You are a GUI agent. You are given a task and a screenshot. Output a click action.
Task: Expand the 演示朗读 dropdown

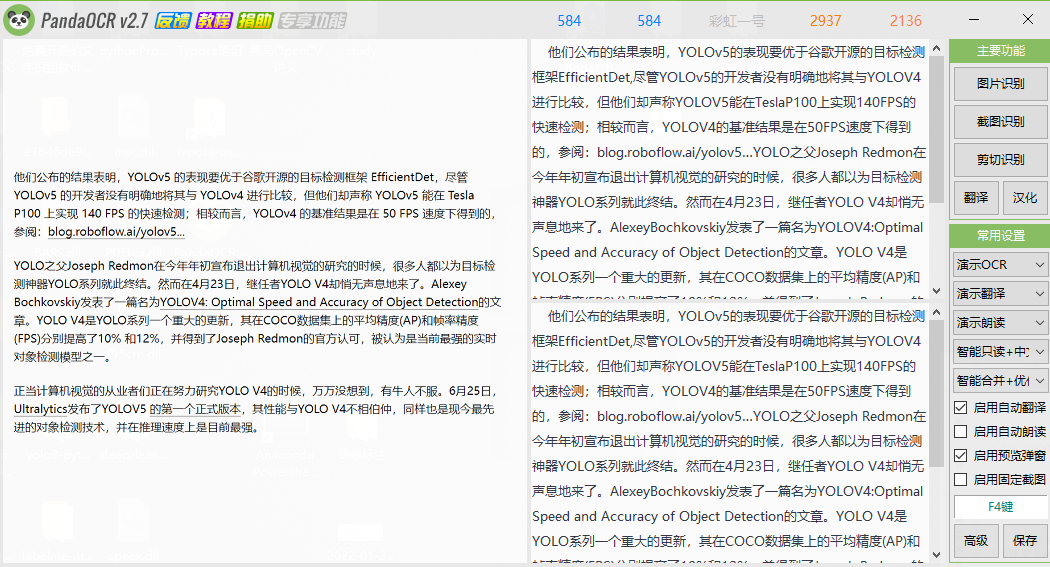(1000, 323)
